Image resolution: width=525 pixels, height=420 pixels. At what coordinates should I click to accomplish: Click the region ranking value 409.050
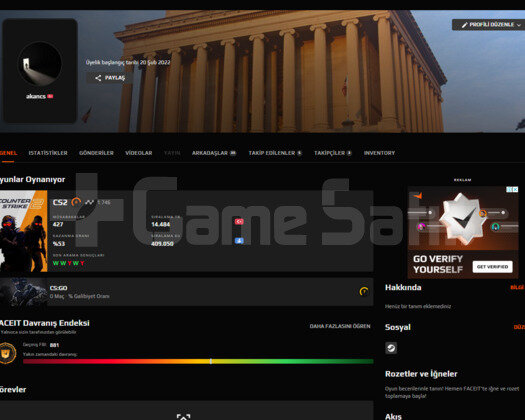(162, 243)
